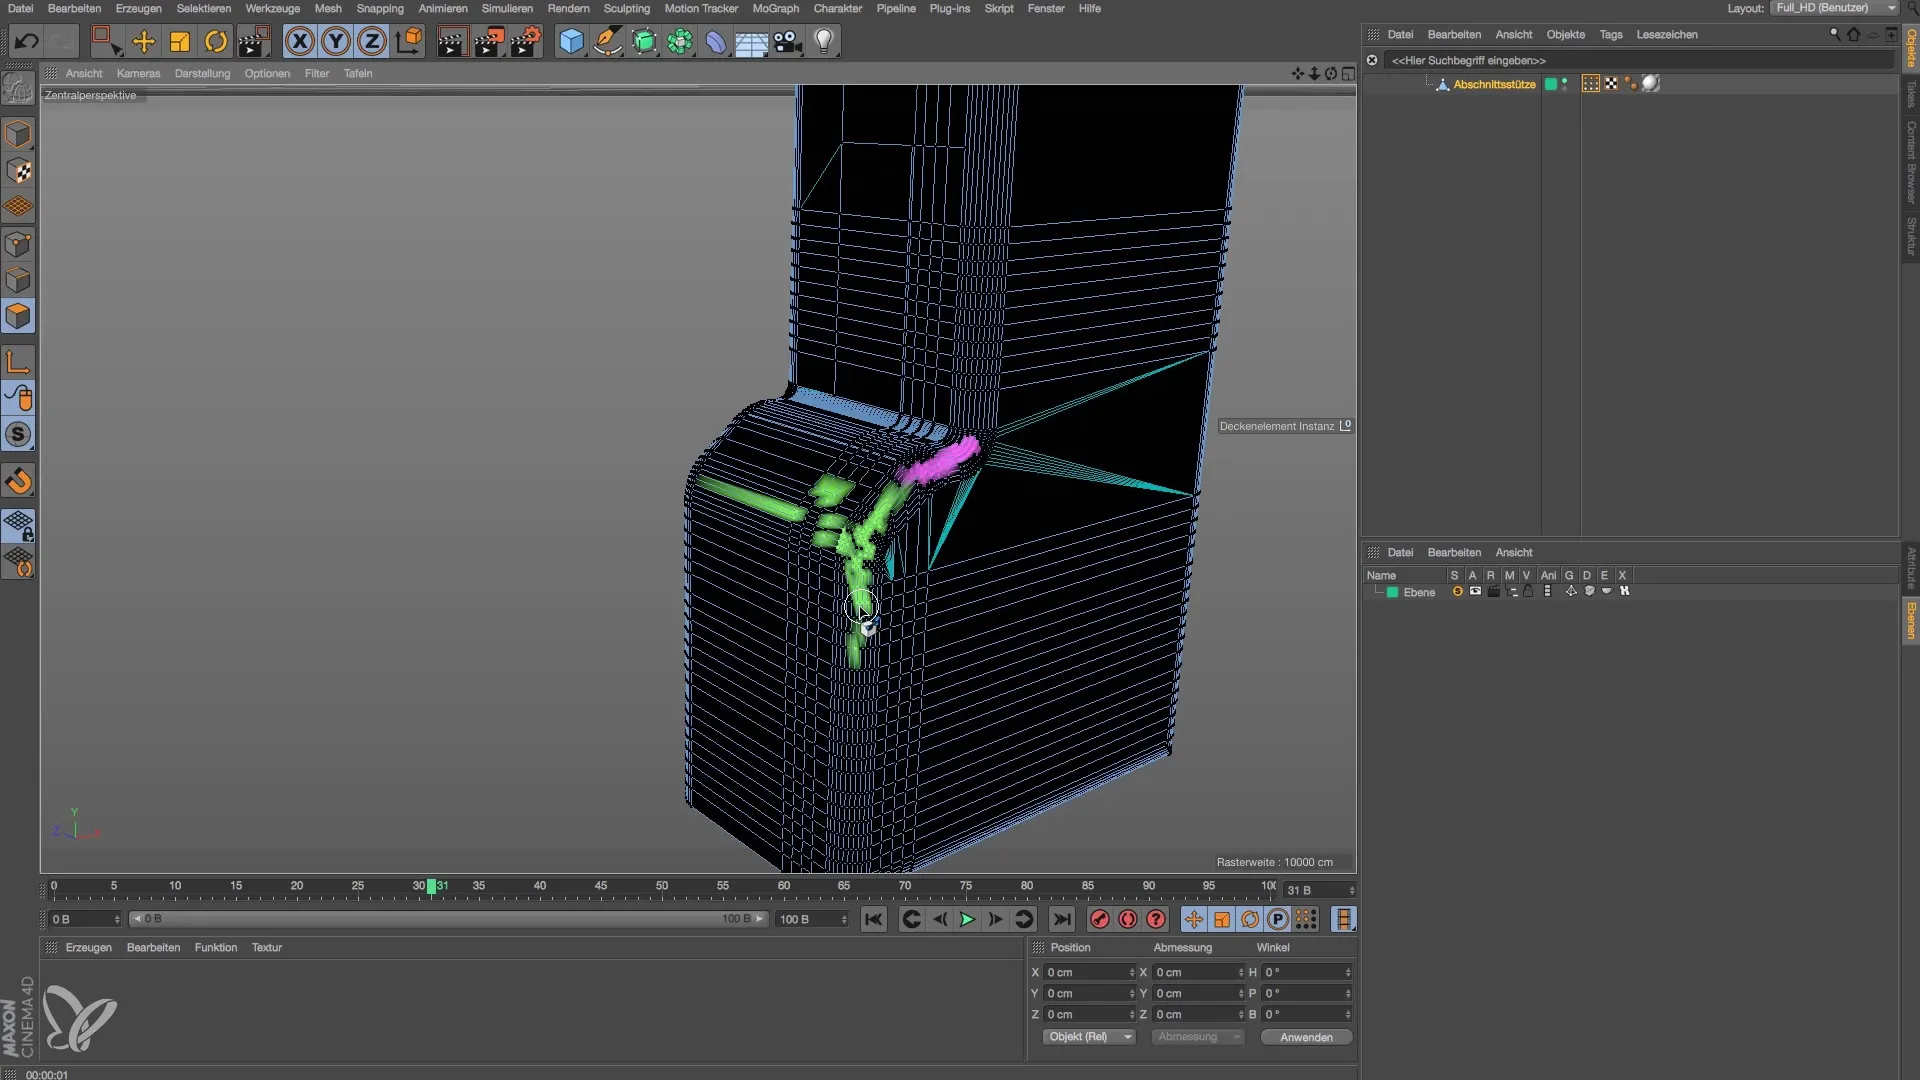Open the Array modeling objects icon

680,41
